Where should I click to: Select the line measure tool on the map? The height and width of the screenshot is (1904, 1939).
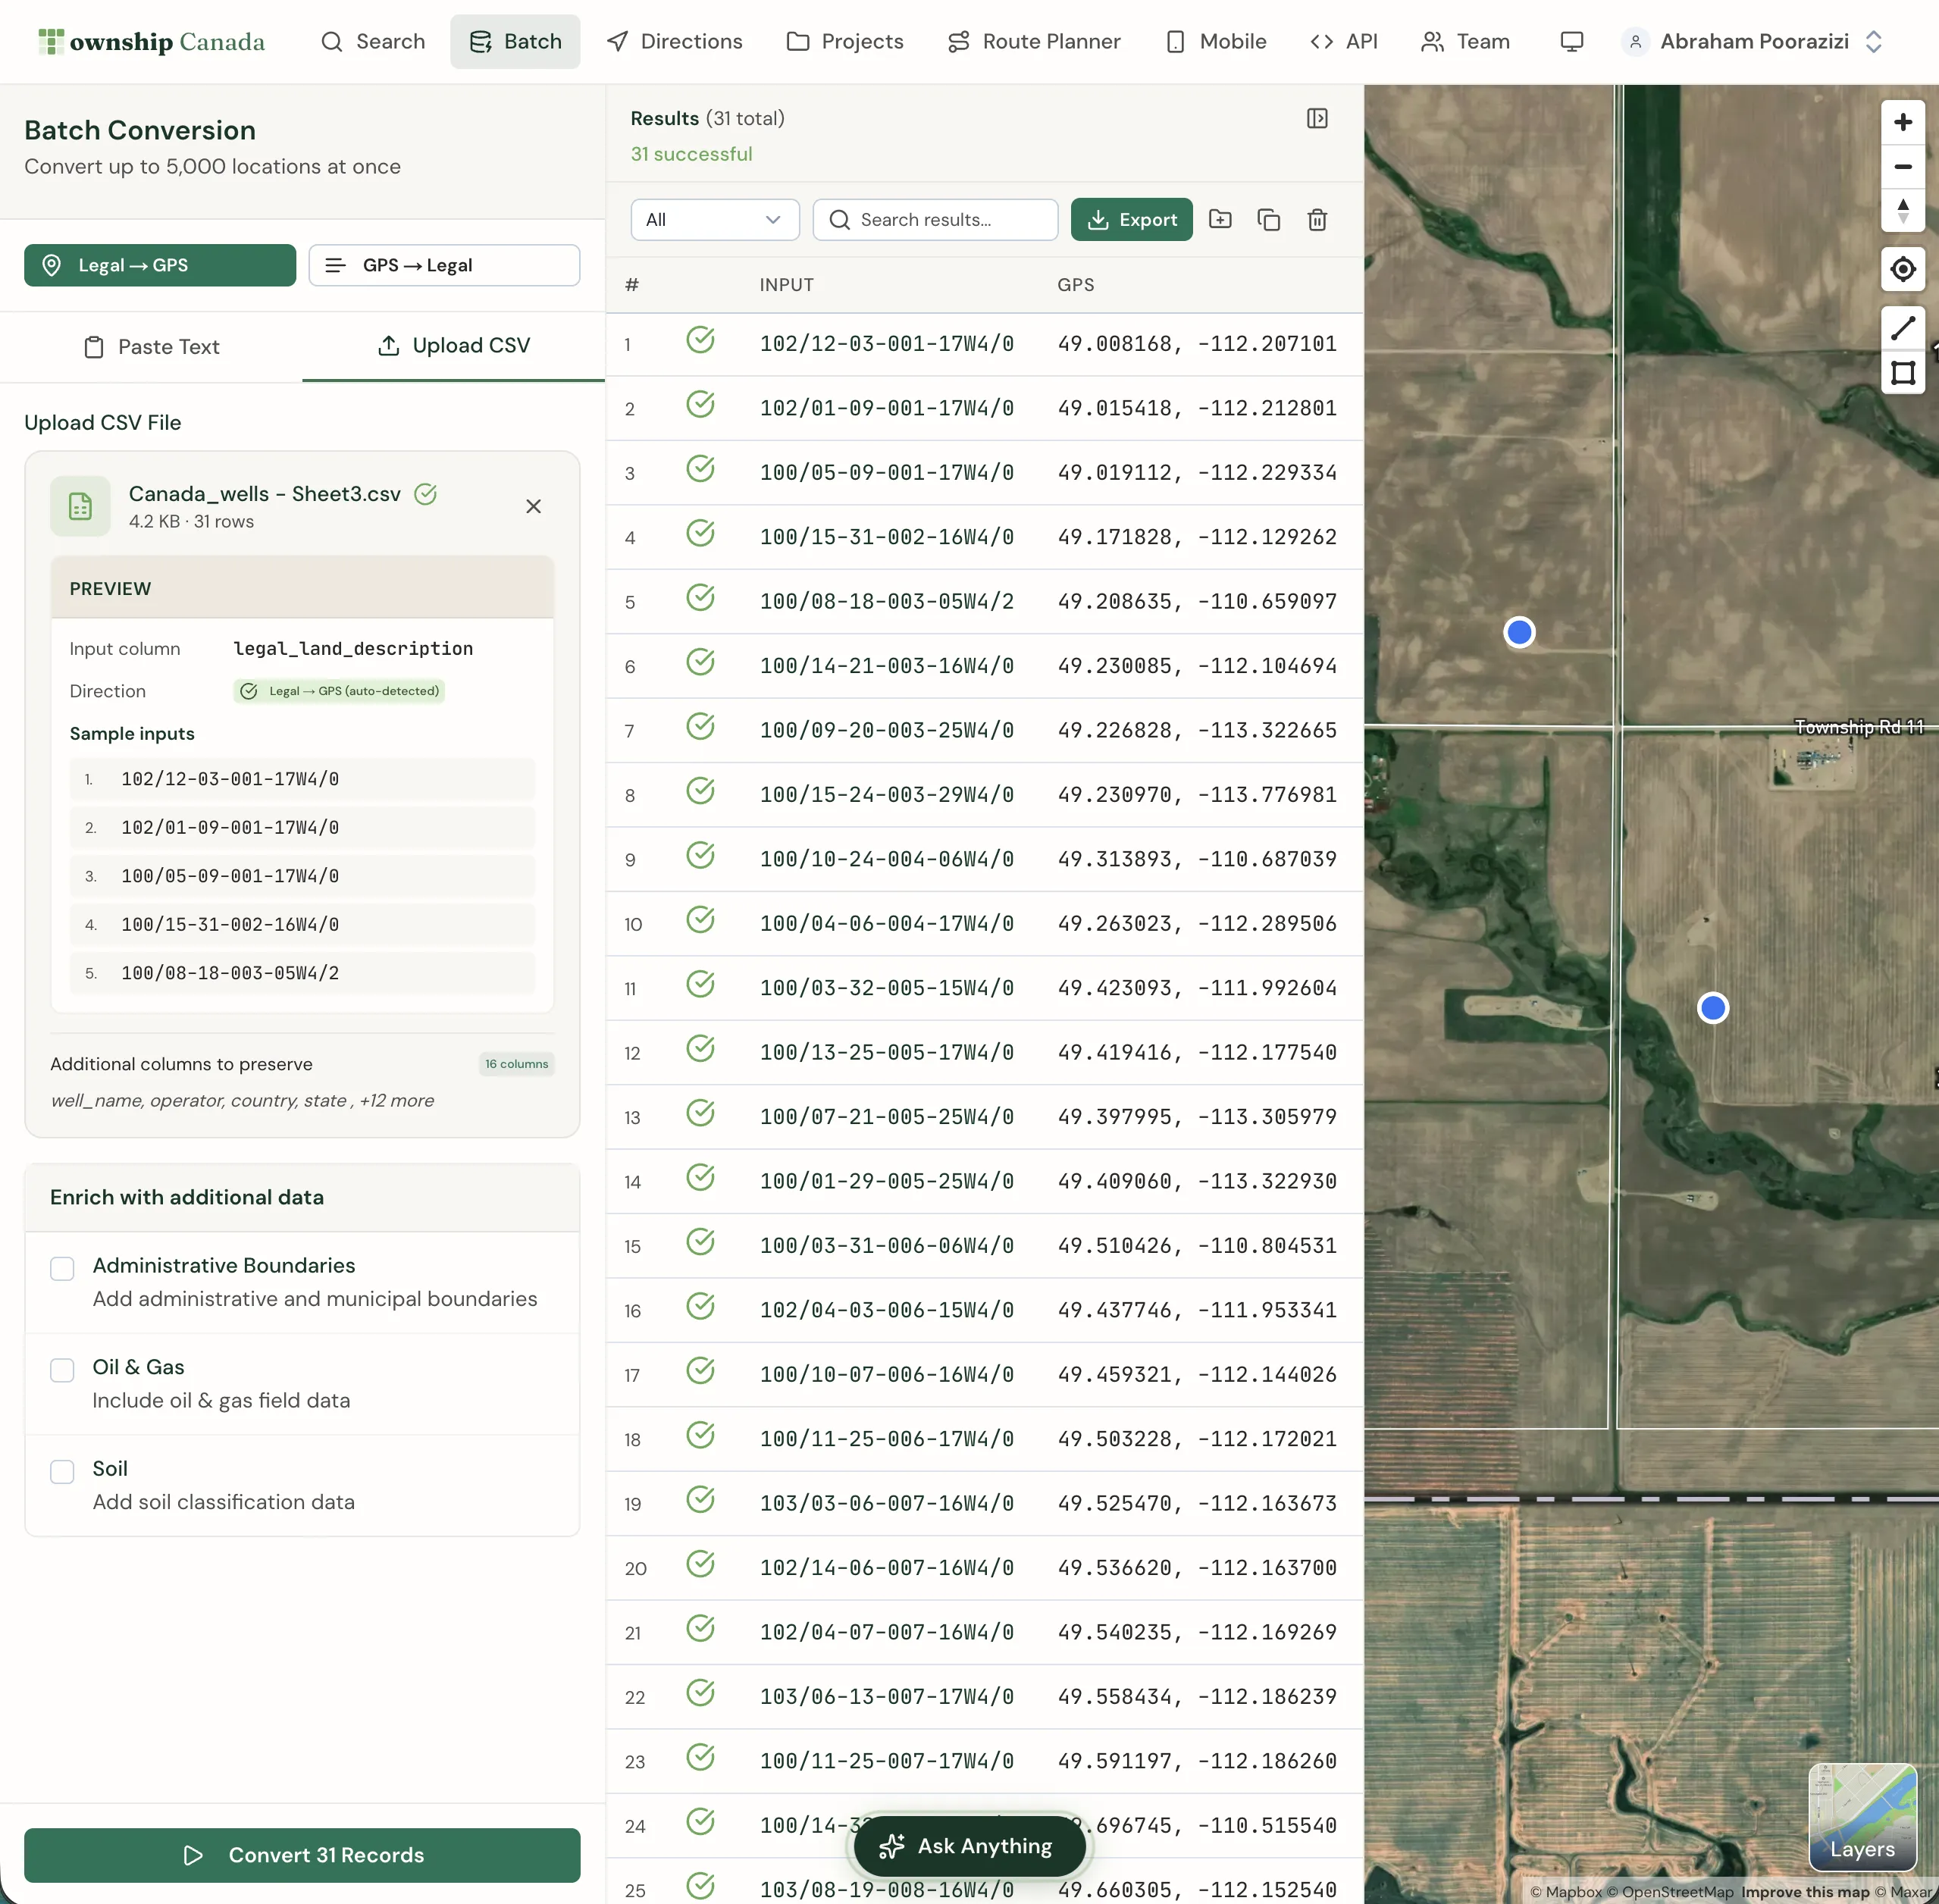1902,328
